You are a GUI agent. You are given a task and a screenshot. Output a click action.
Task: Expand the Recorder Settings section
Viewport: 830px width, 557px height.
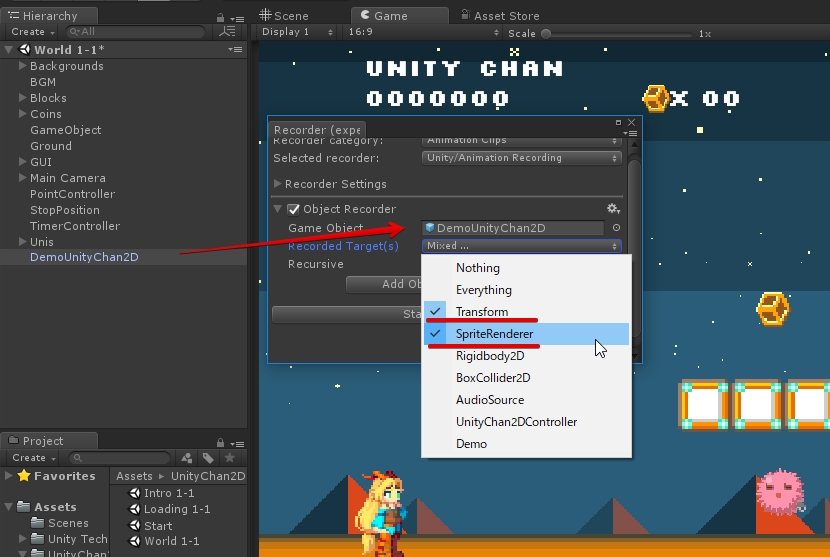click(277, 184)
